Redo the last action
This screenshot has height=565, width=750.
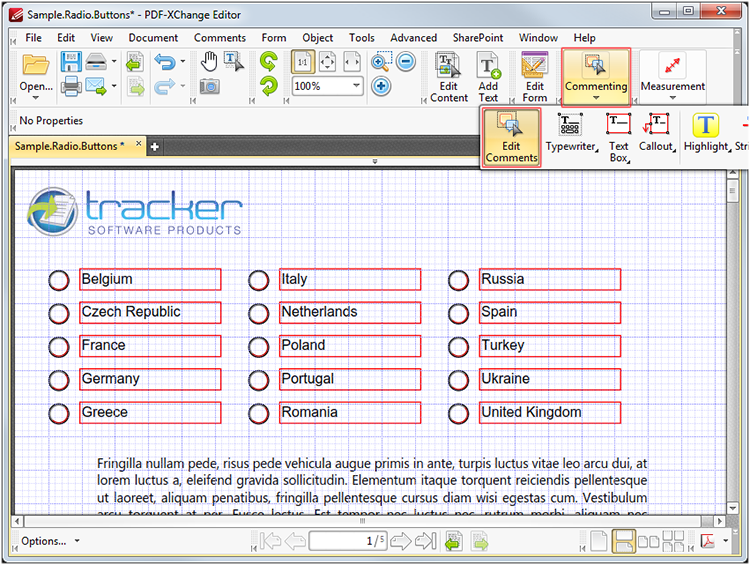coord(165,86)
